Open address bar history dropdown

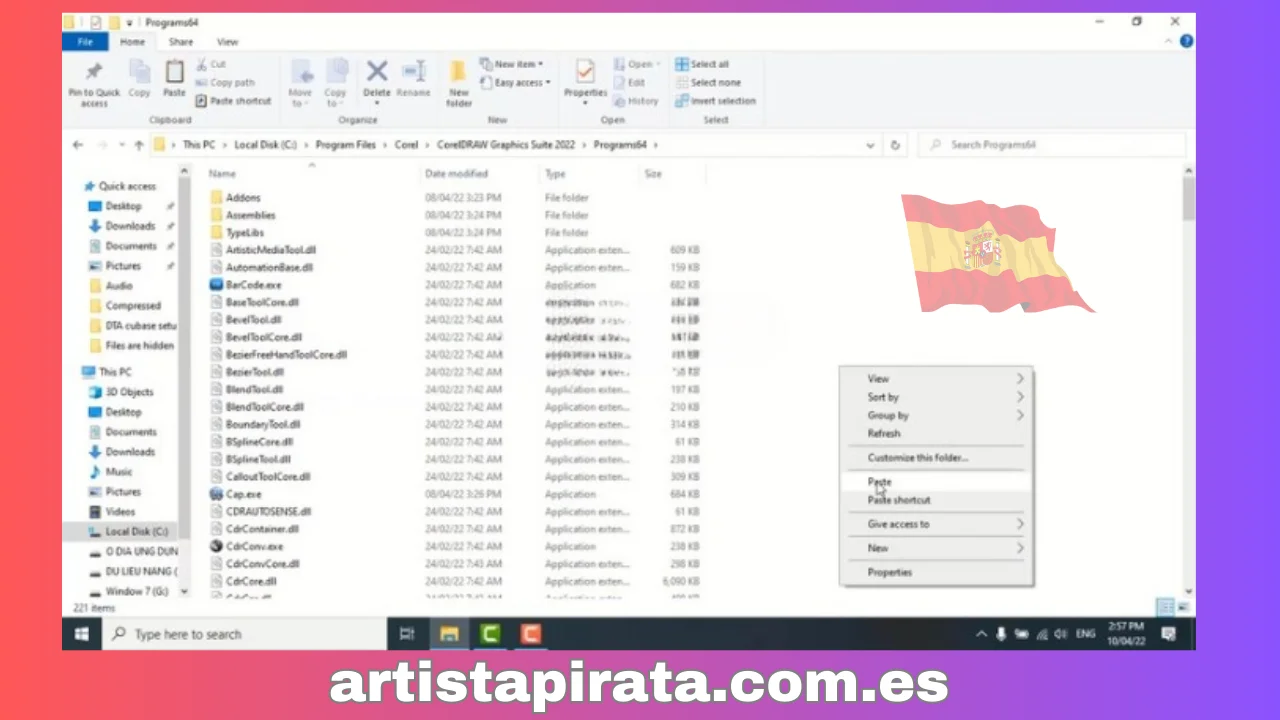click(870, 145)
